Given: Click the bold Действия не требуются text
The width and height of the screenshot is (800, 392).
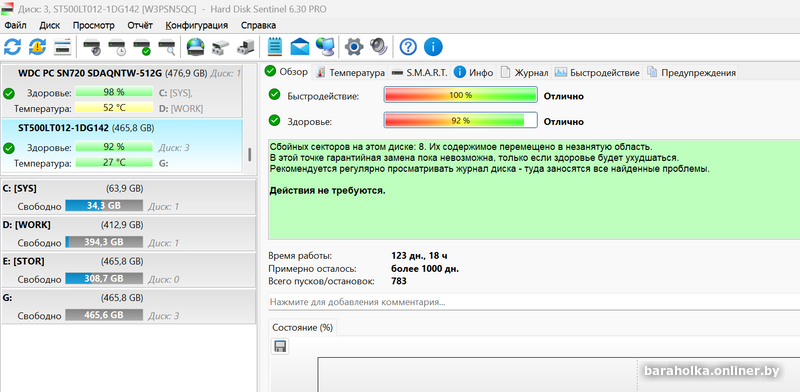Looking at the screenshot, I should coord(328,190).
